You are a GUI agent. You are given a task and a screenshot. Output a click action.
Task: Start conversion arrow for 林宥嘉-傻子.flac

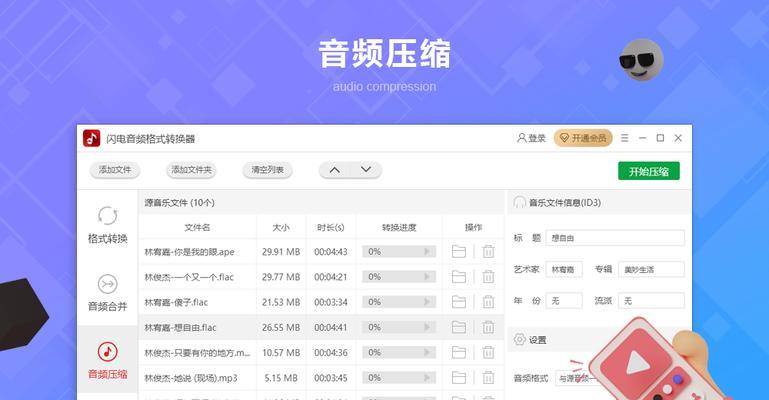point(427,302)
